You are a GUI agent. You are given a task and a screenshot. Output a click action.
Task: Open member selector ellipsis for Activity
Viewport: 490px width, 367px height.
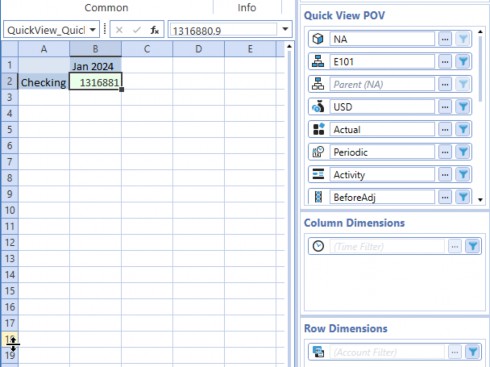(445, 174)
